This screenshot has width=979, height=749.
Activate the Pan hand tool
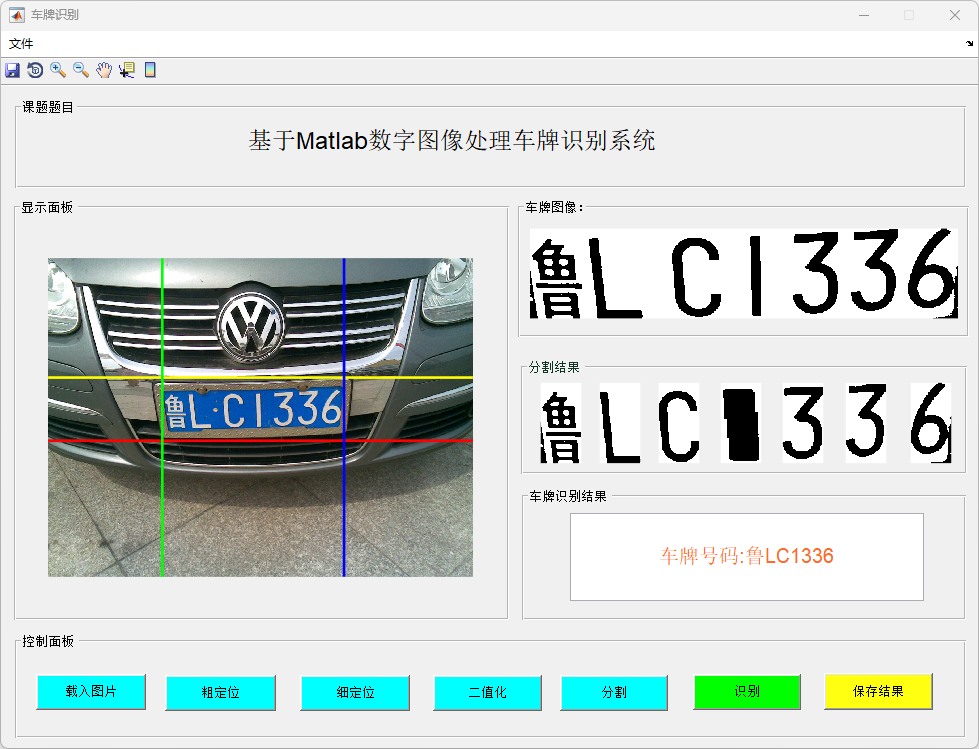(x=104, y=70)
